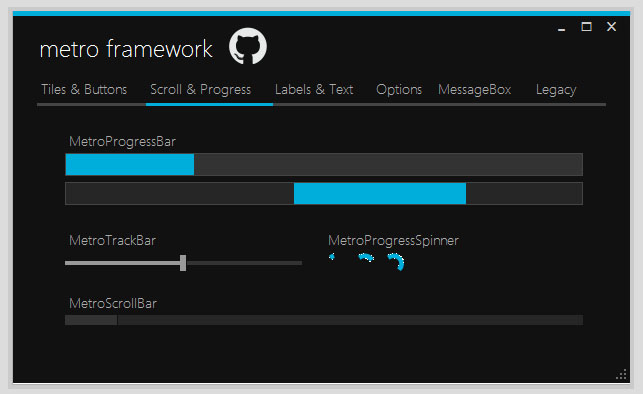Click the first MetroProgressBar with left fill
The width and height of the screenshot is (643, 394).
coord(324,164)
